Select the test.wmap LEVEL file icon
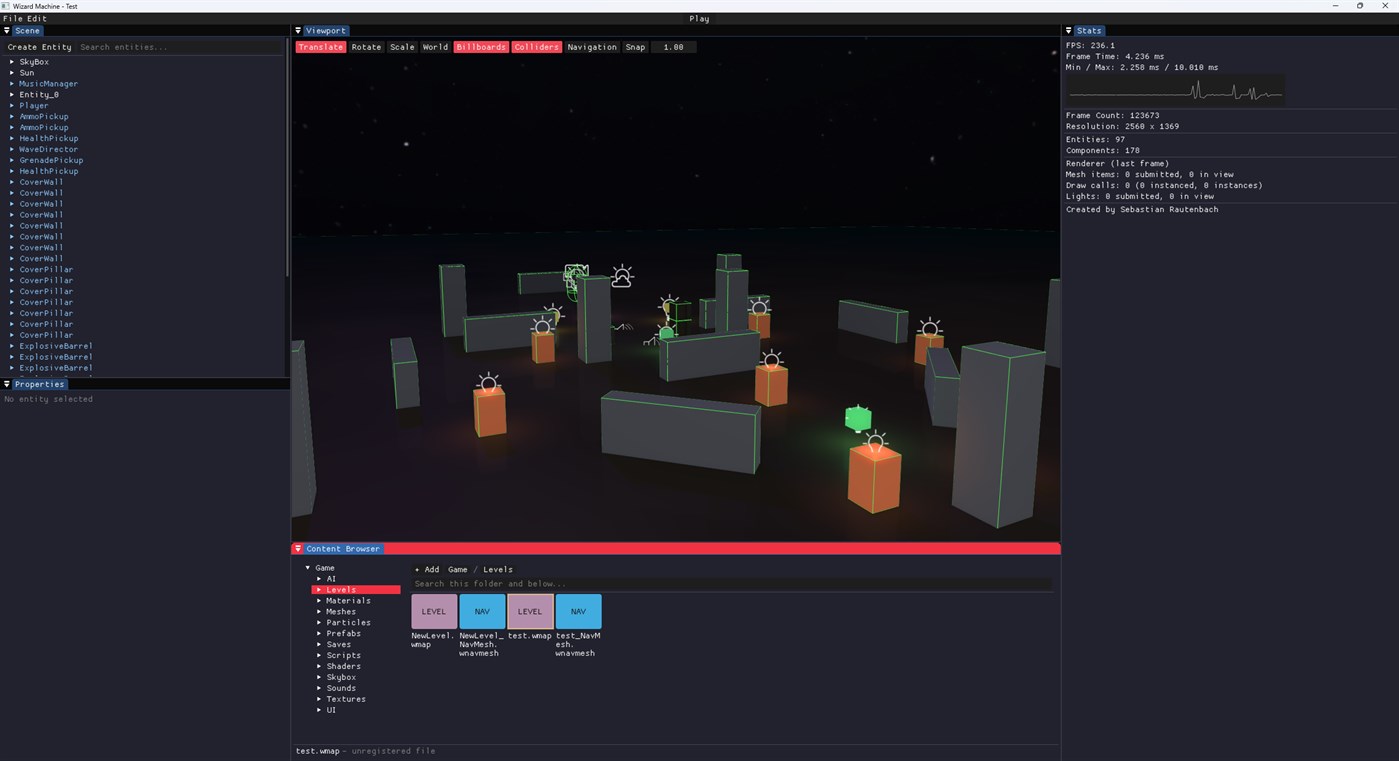The width and height of the screenshot is (1399, 761). pyautogui.click(x=530, y=611)
